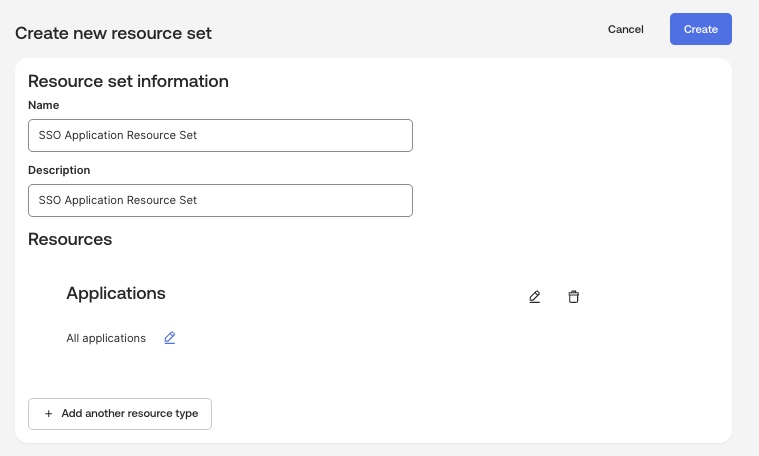Click the plus icon in Add another resource type
Image resolution: width=759 pixels, height=456 pixels.
pyautogui.click(x=48, y=414)
